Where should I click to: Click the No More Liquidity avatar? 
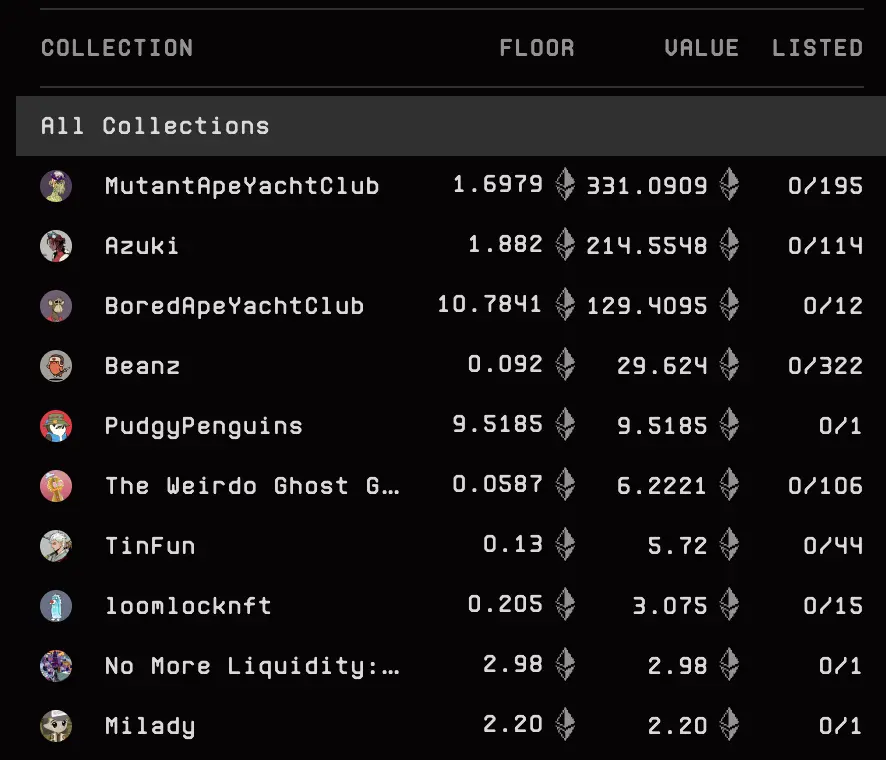56,666
